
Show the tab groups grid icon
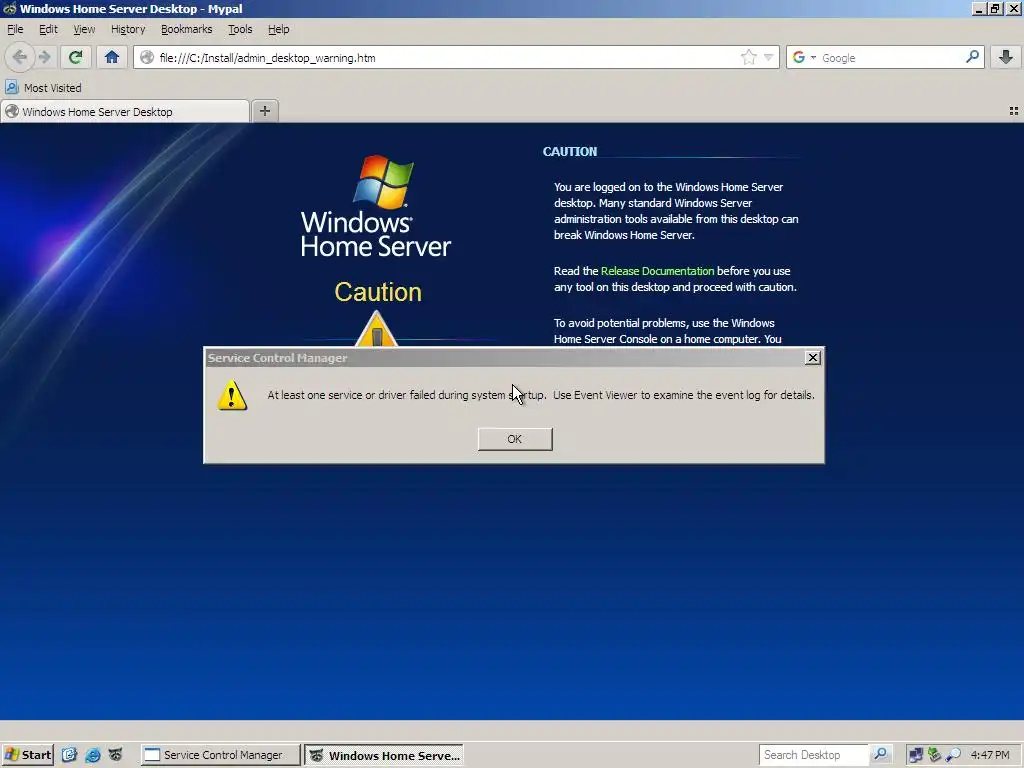pos(1014,112)
